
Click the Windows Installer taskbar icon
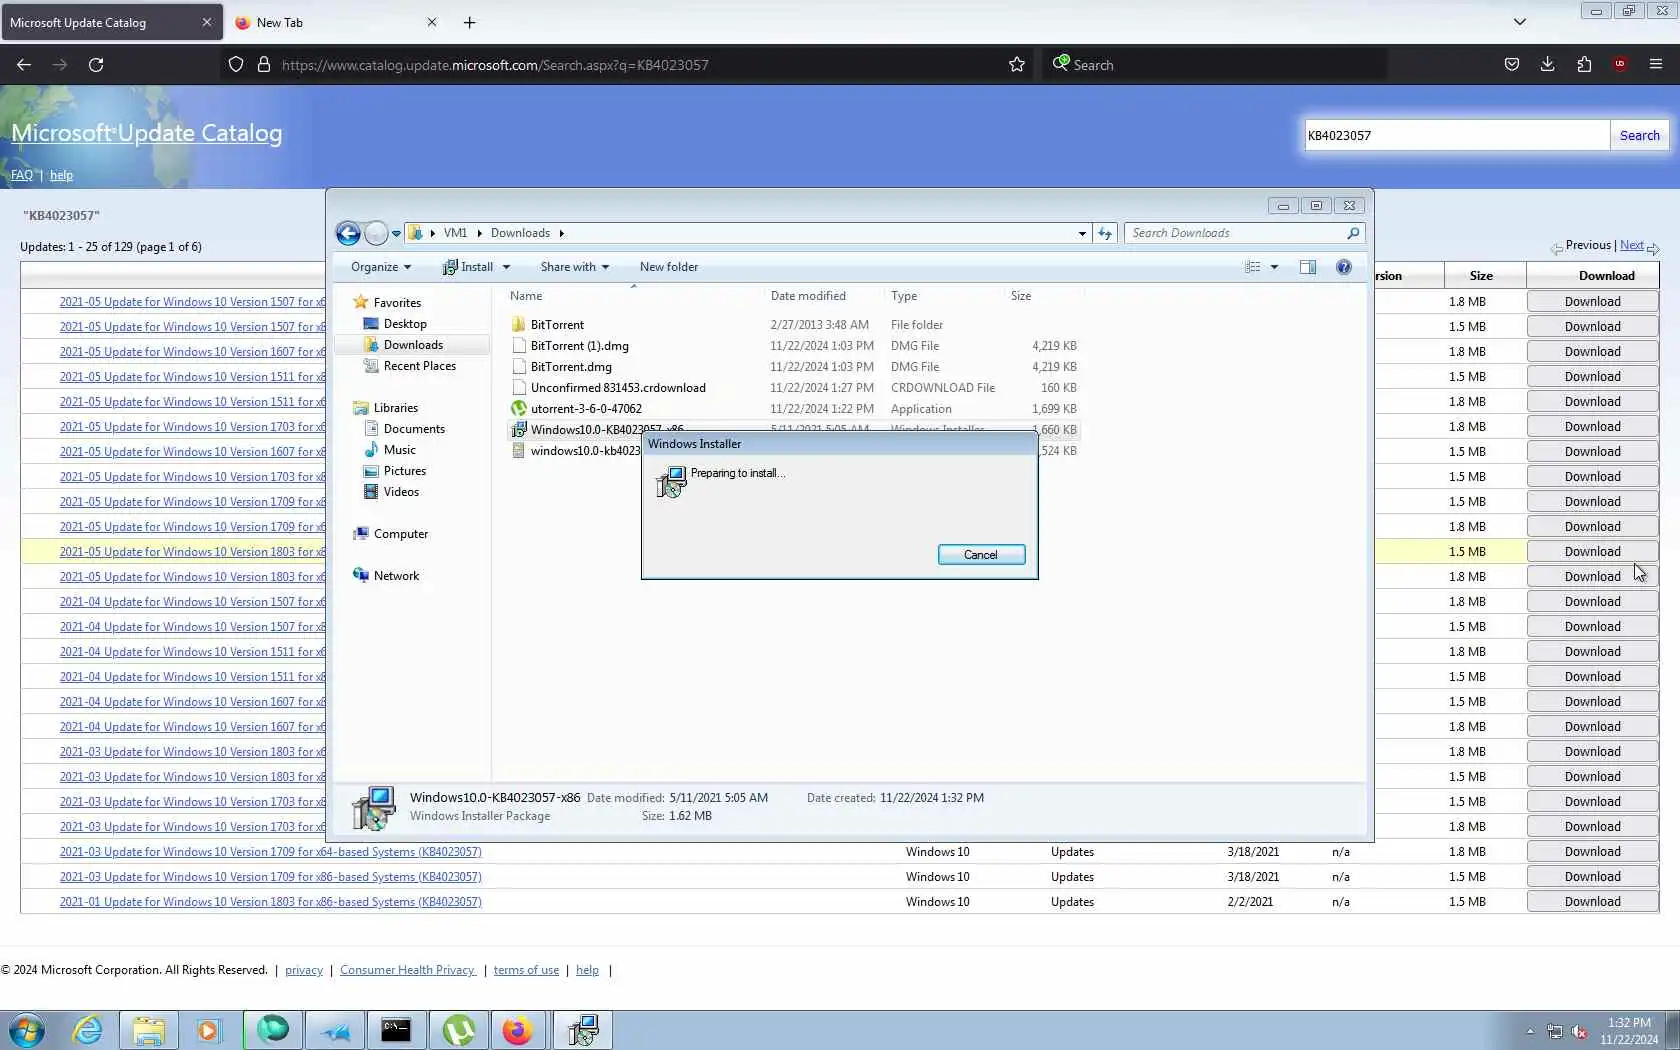pos(582,1030)
